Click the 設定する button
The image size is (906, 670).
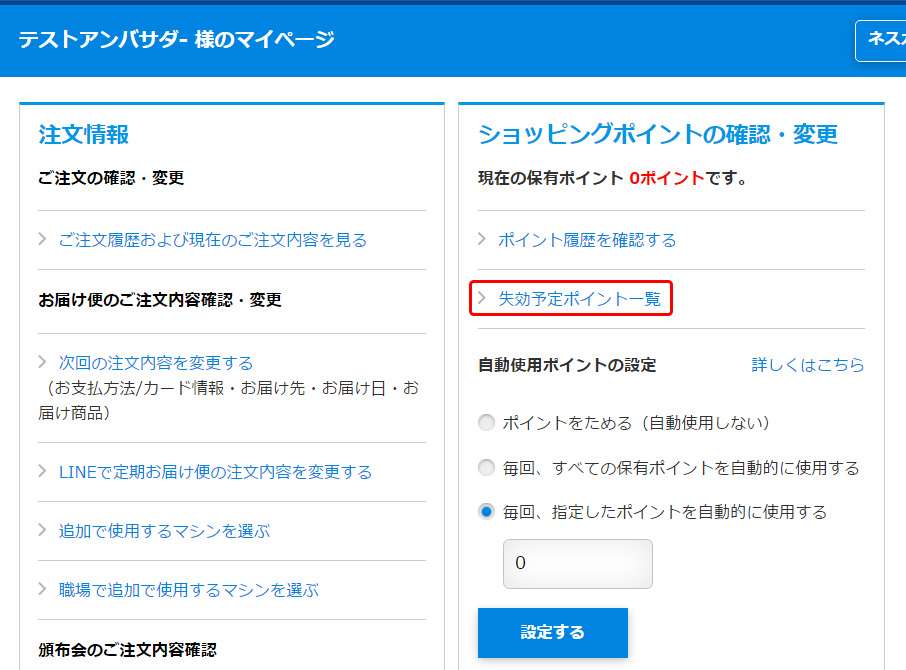point(552,632)
